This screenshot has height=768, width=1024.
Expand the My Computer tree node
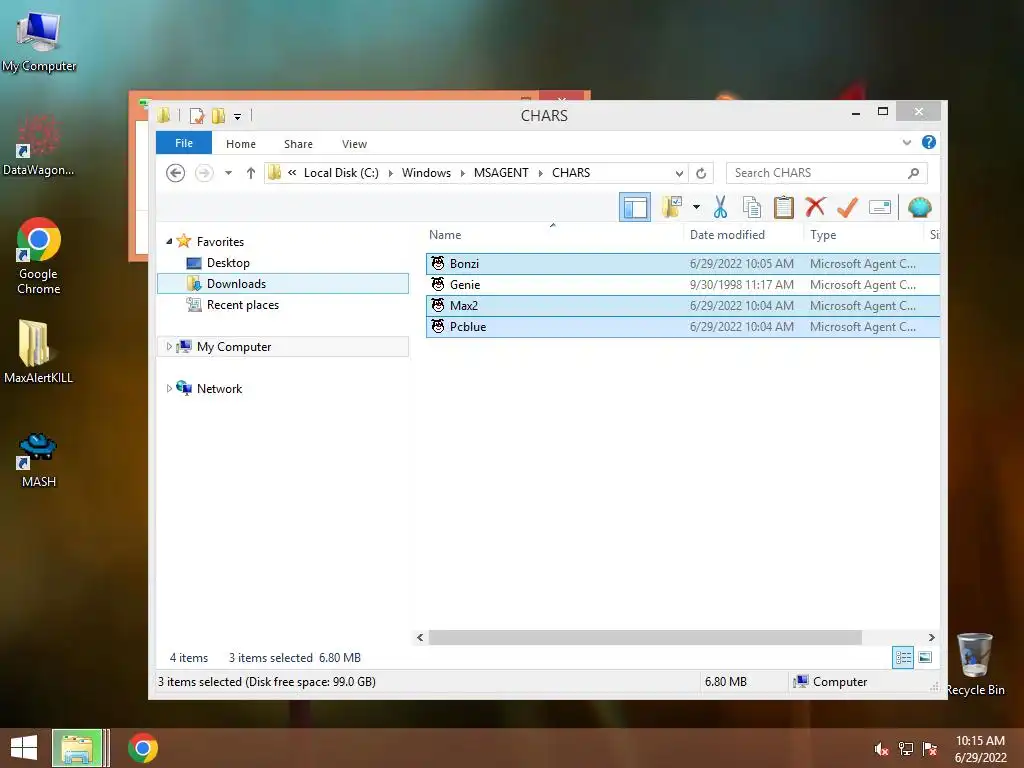169,347
